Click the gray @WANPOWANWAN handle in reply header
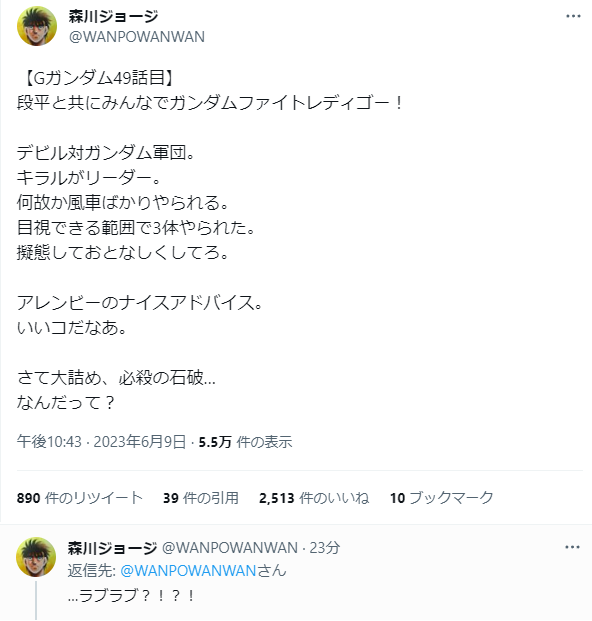 [230, 548]
